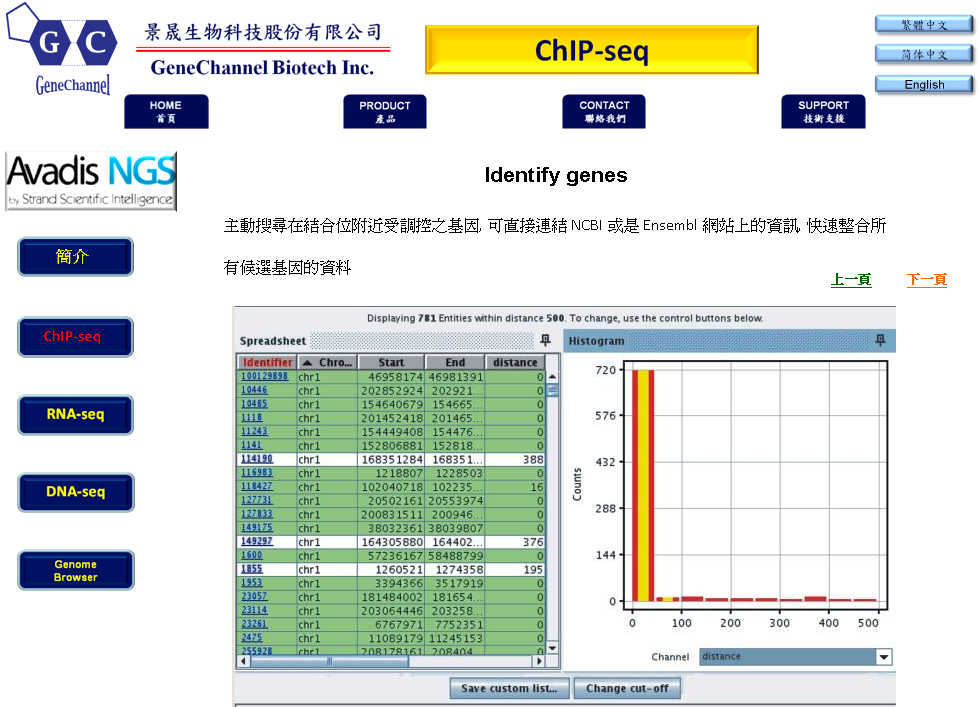980x707 pixels.
Task: Click the Histogram panel pin icon
Action: click(880, 341)
